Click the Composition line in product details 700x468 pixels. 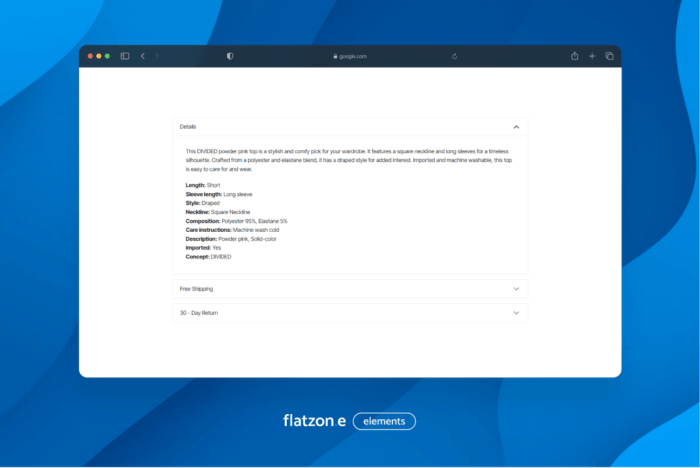236,221
